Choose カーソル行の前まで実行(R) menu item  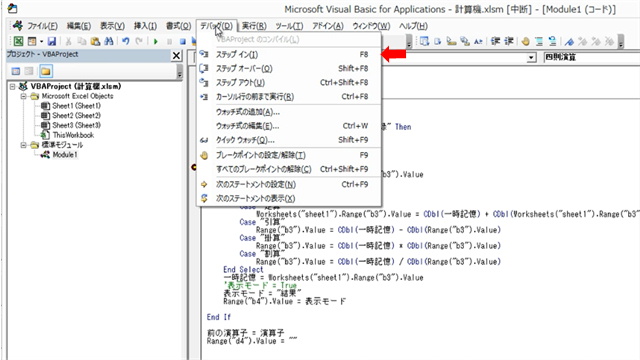coord(289,97)
